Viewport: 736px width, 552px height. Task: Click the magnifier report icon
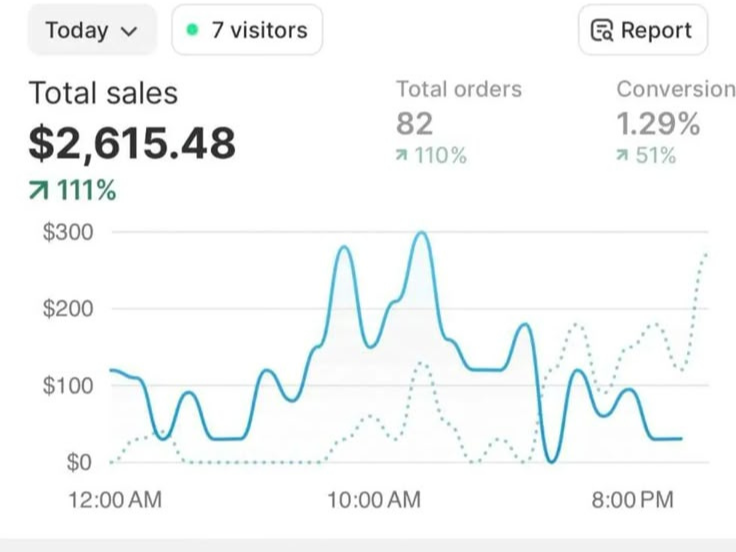pos(602,31)
